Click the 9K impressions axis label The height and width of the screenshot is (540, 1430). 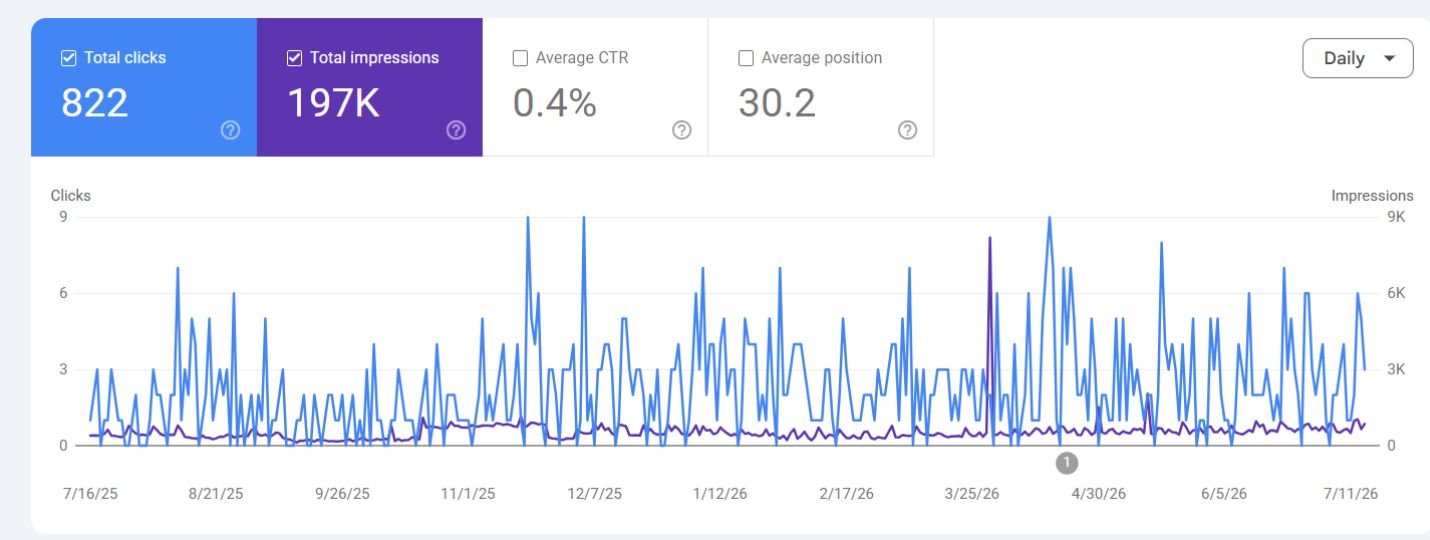coord(1396,217)
